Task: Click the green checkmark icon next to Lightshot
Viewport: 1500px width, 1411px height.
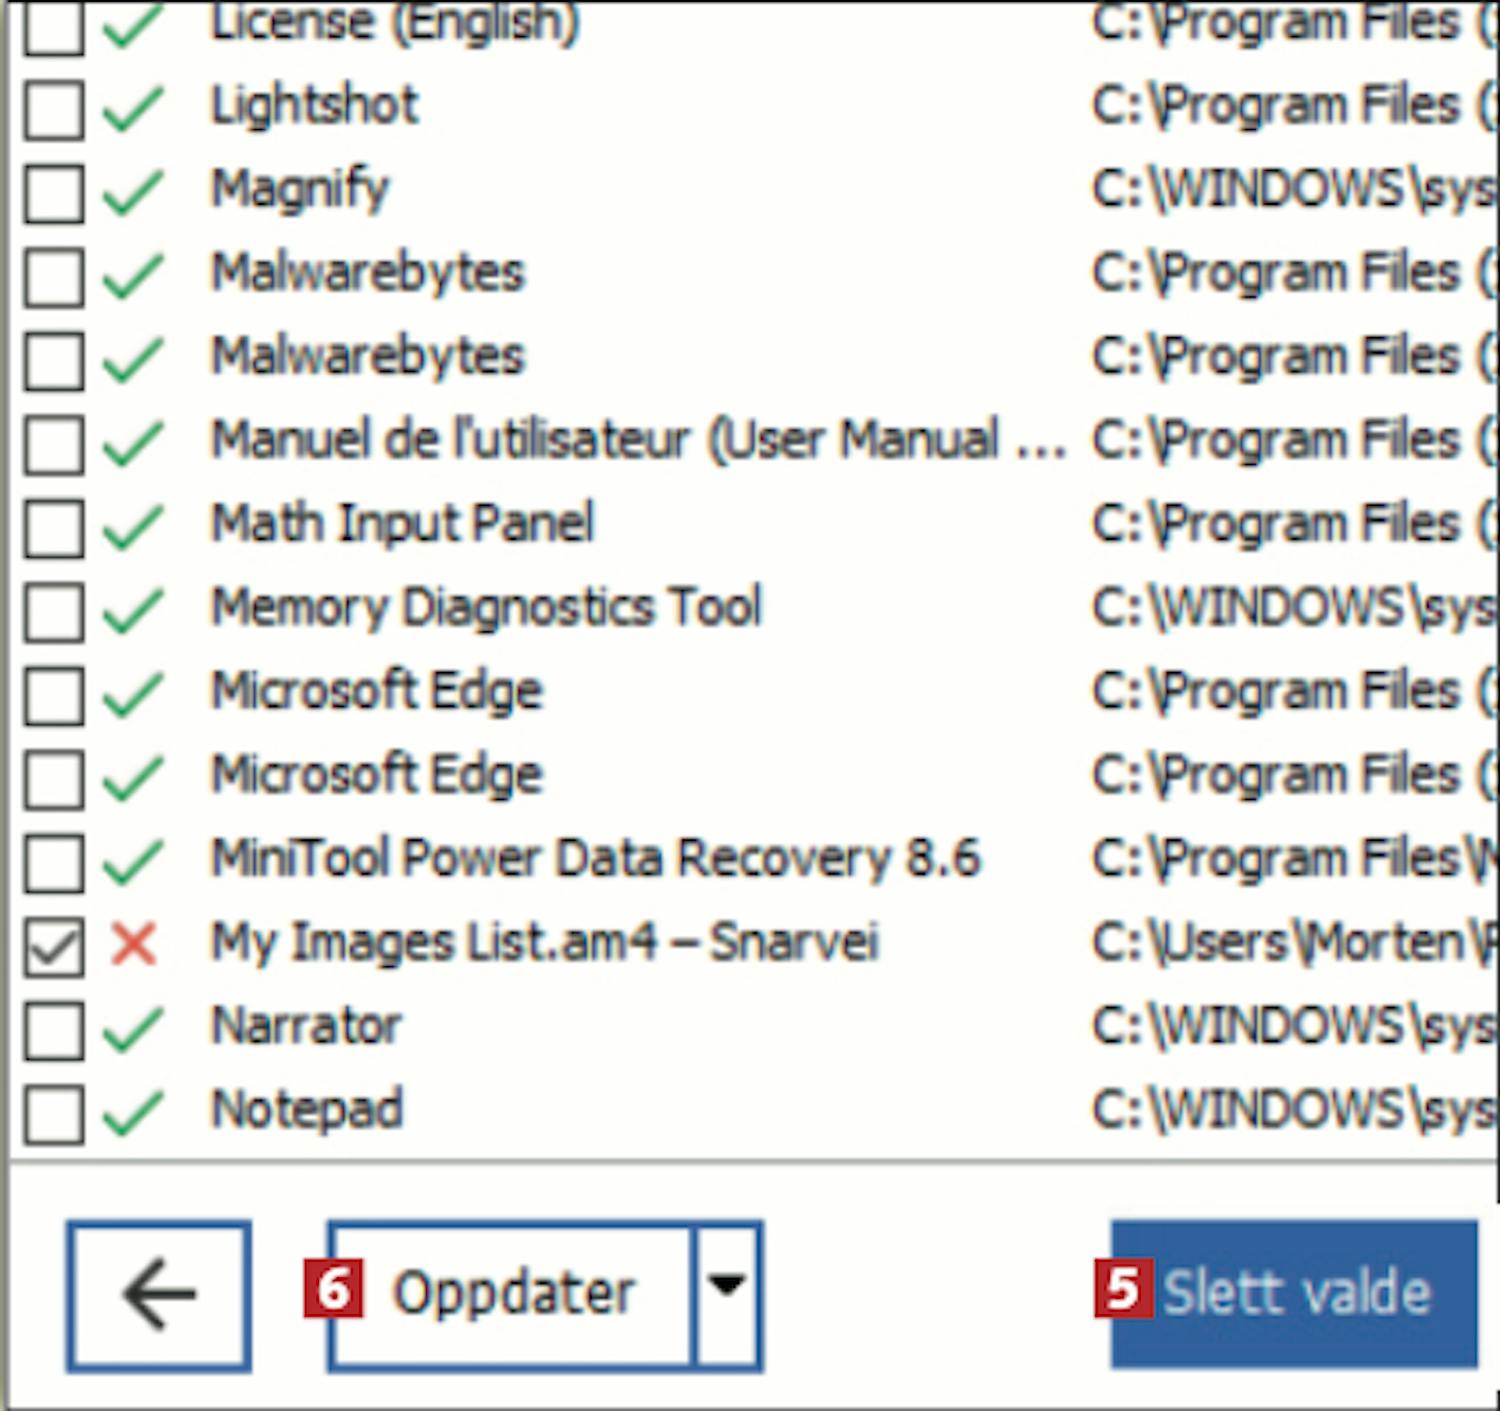Action: coord(133,109)
